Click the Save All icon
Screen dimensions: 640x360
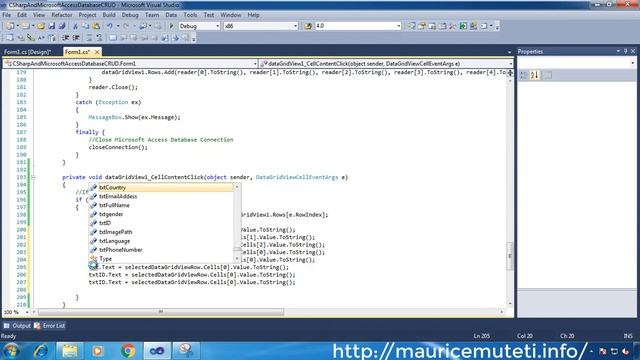(62, 26)
